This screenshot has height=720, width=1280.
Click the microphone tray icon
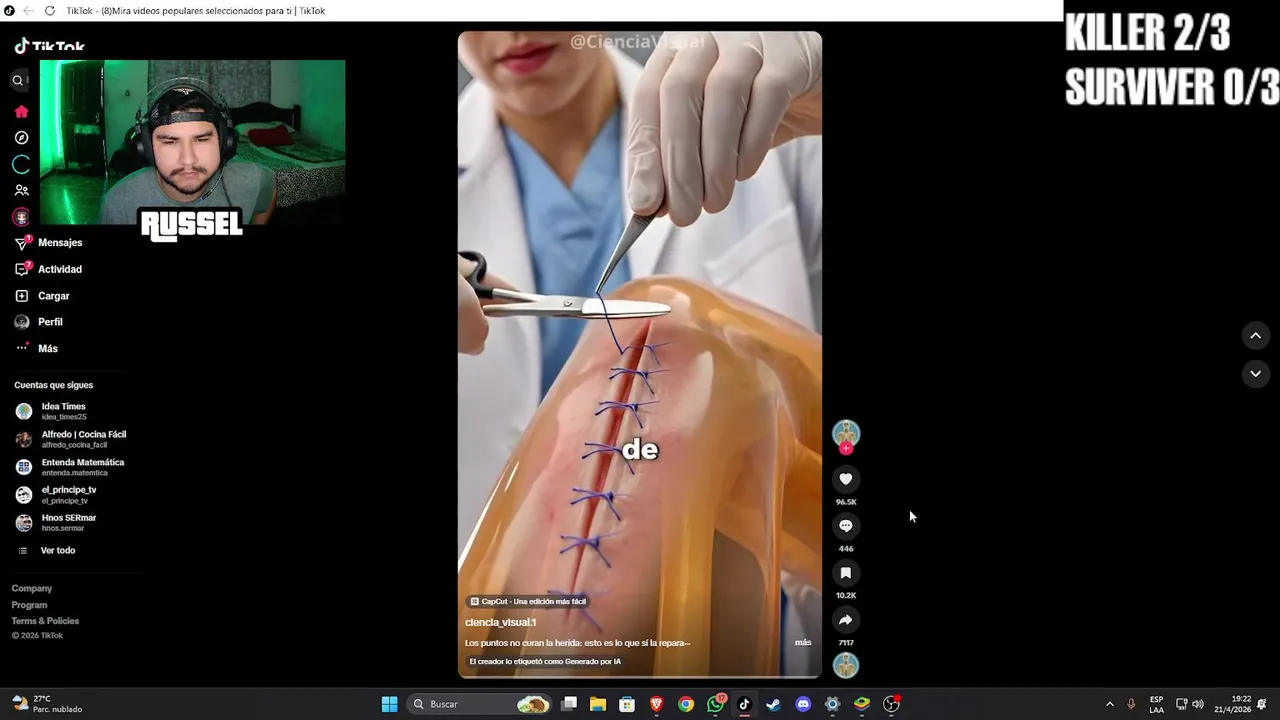[1131, 704]
